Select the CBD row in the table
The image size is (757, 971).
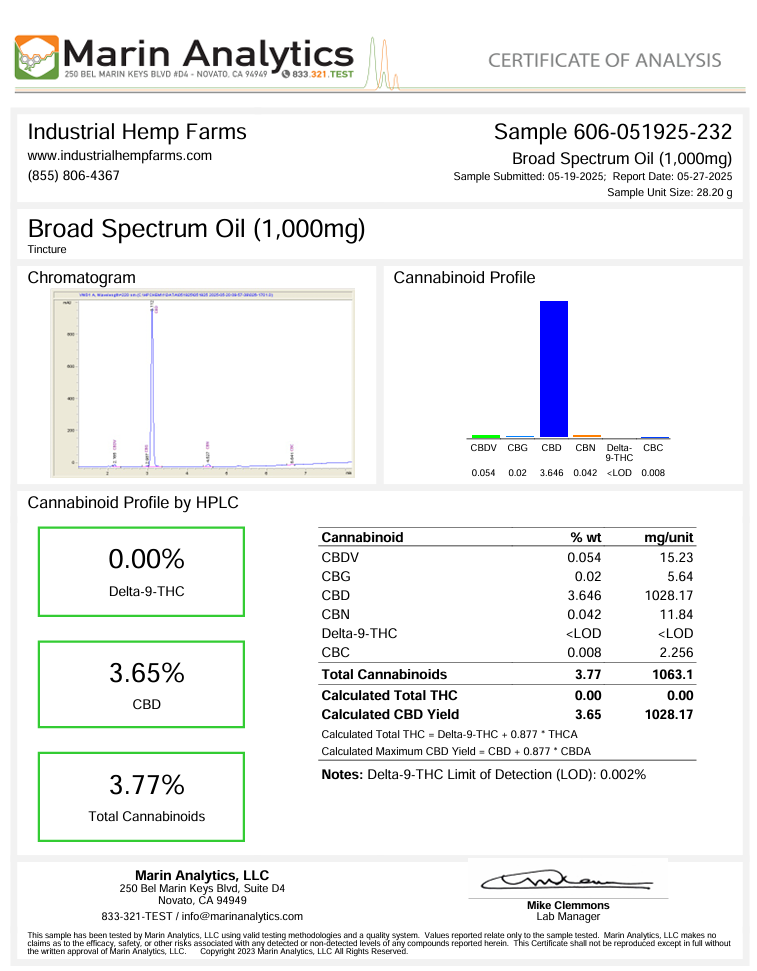coord(507,596)
